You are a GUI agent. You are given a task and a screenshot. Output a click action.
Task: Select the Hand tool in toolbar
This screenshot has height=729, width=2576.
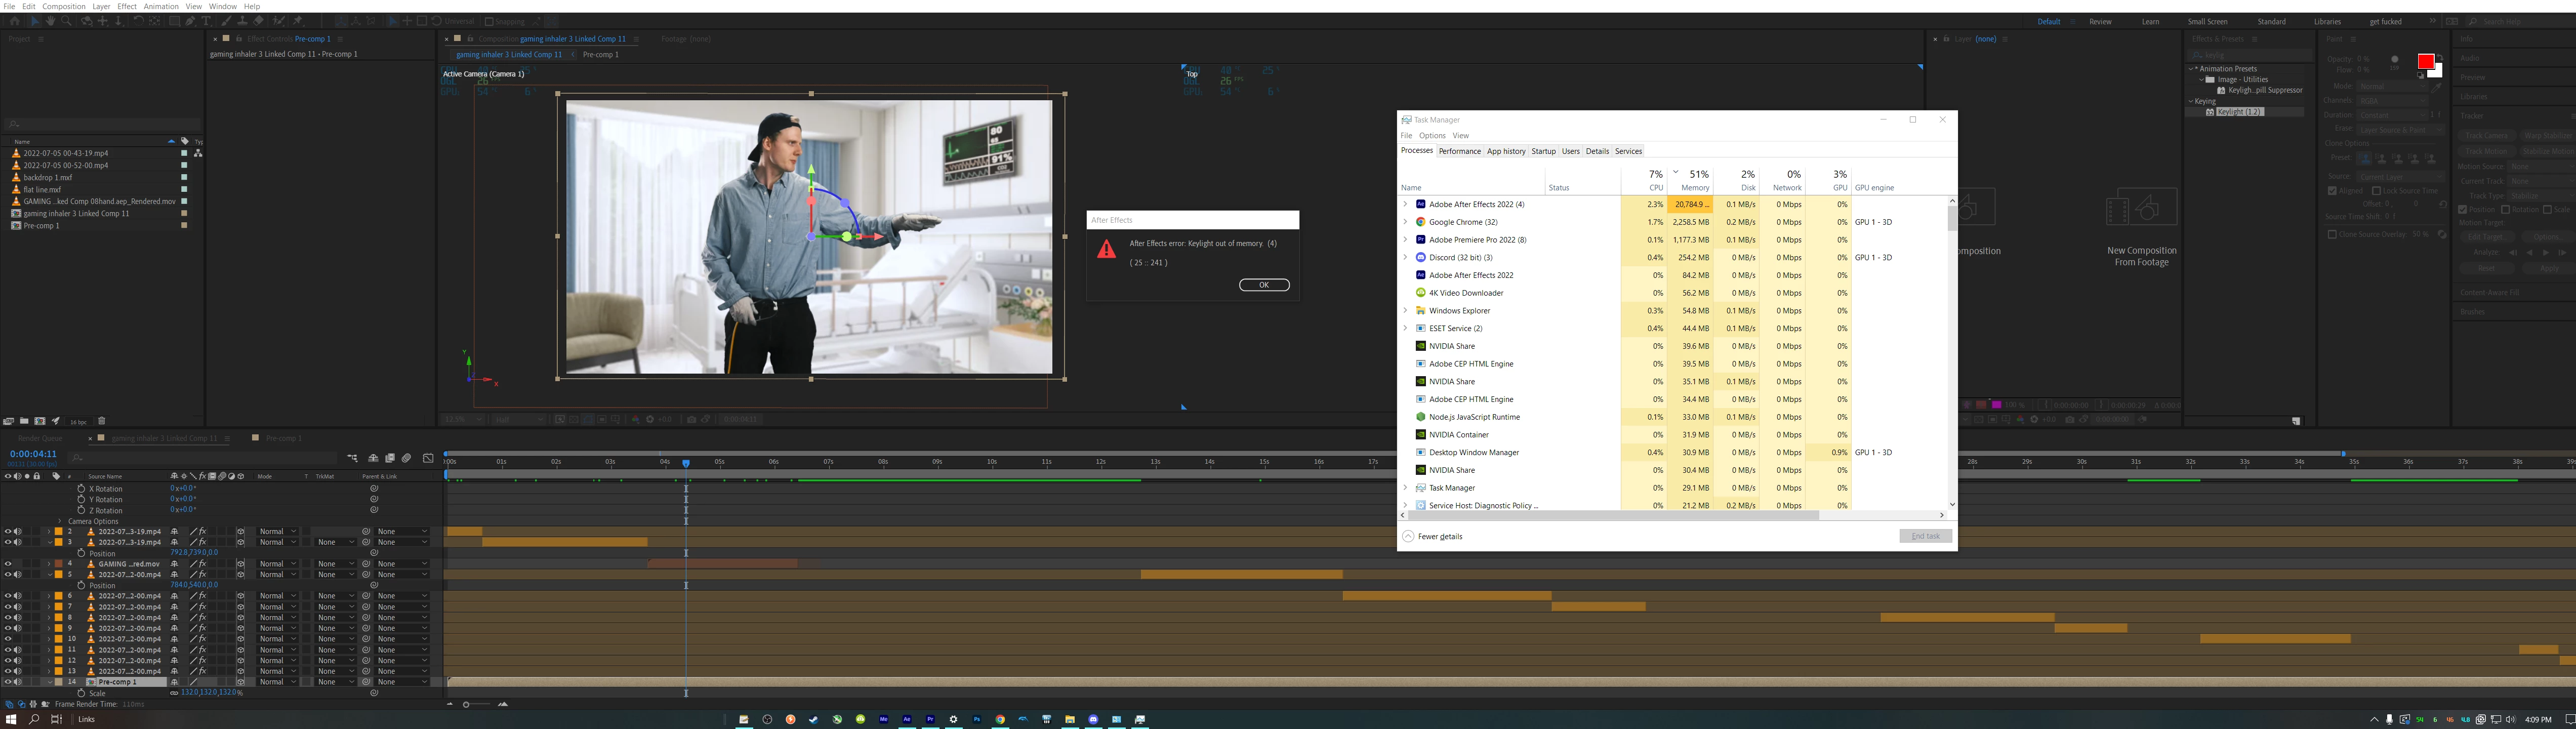[50, 21]
